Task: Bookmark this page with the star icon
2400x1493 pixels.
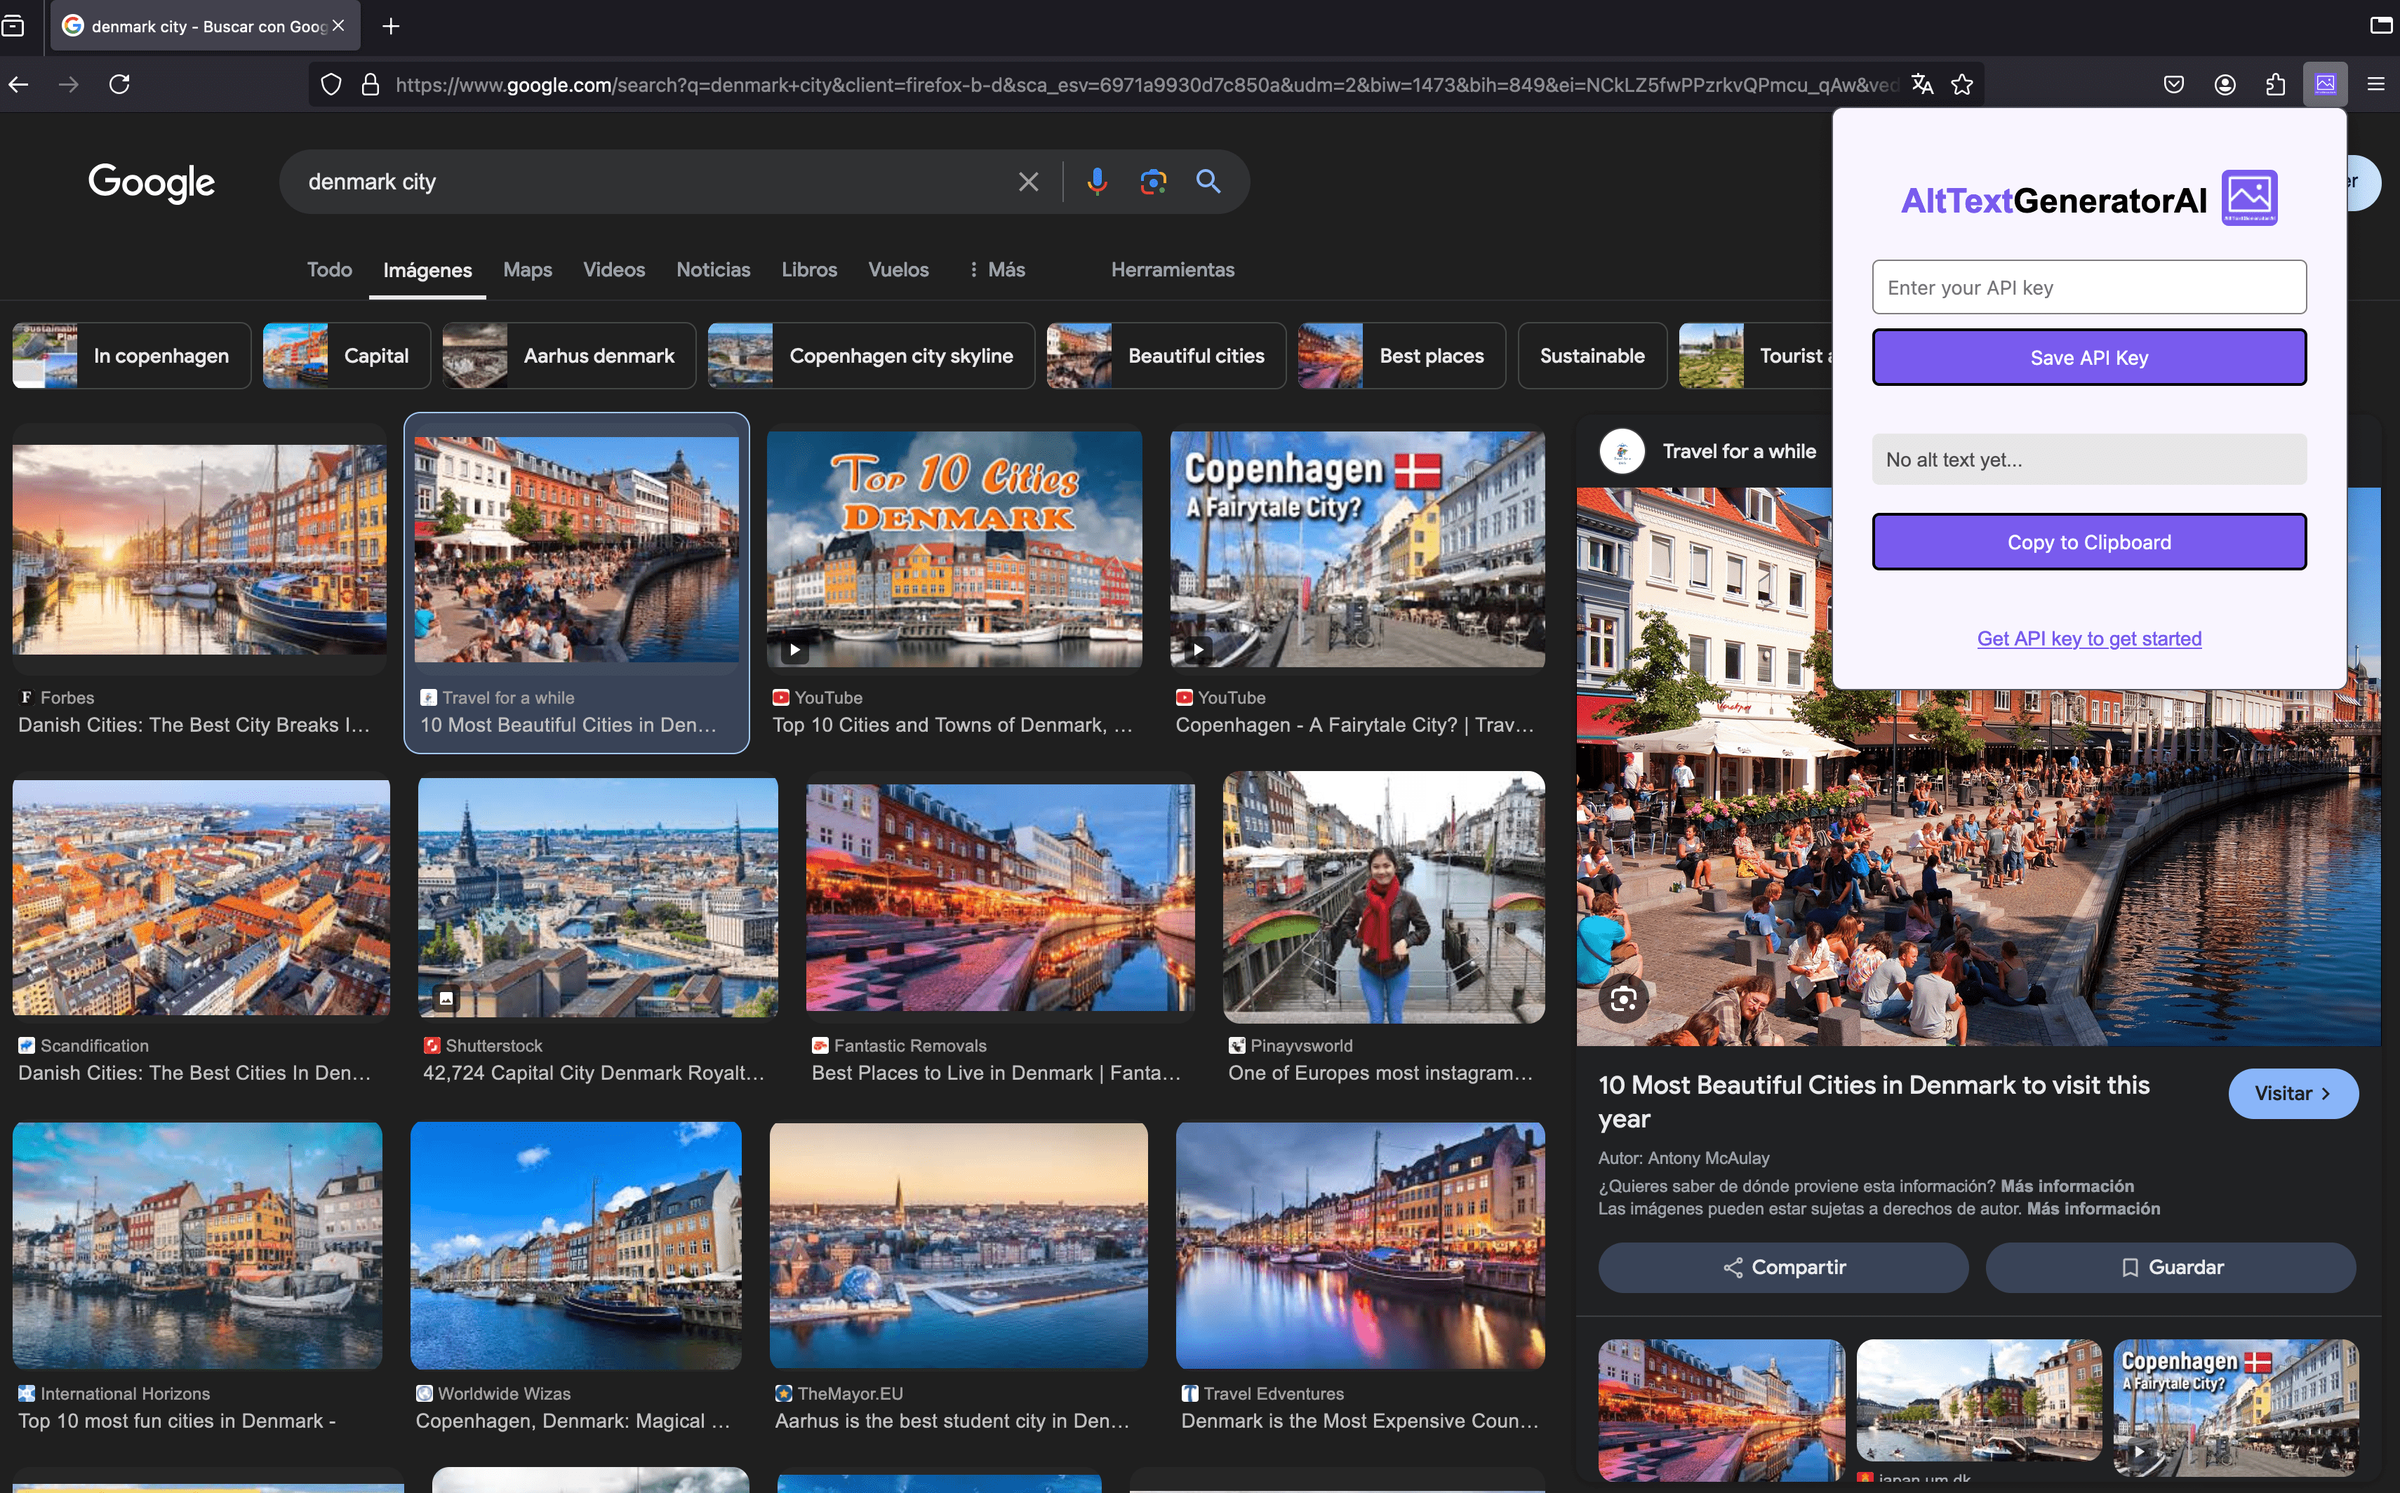Action: click(1962, 85)
